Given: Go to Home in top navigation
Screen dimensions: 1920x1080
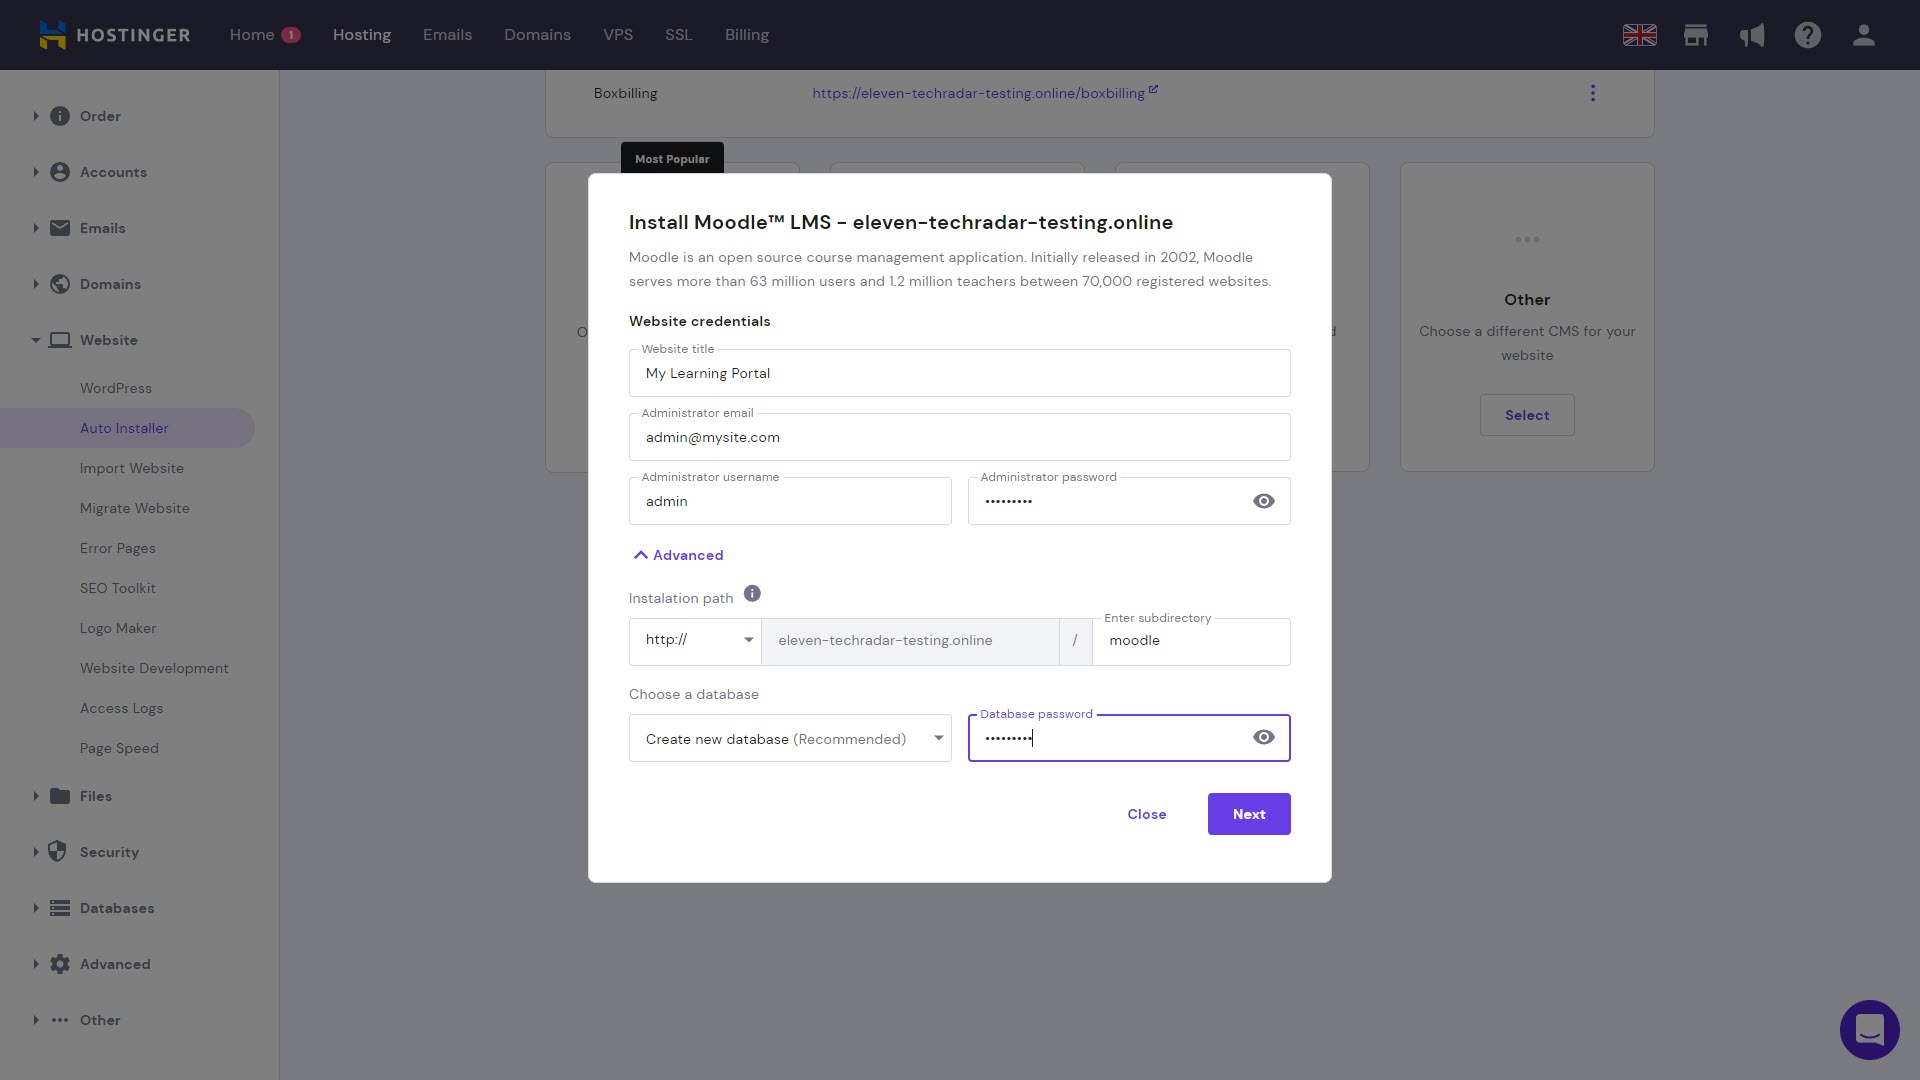Looking at the screenshot, I should [252, 35].
